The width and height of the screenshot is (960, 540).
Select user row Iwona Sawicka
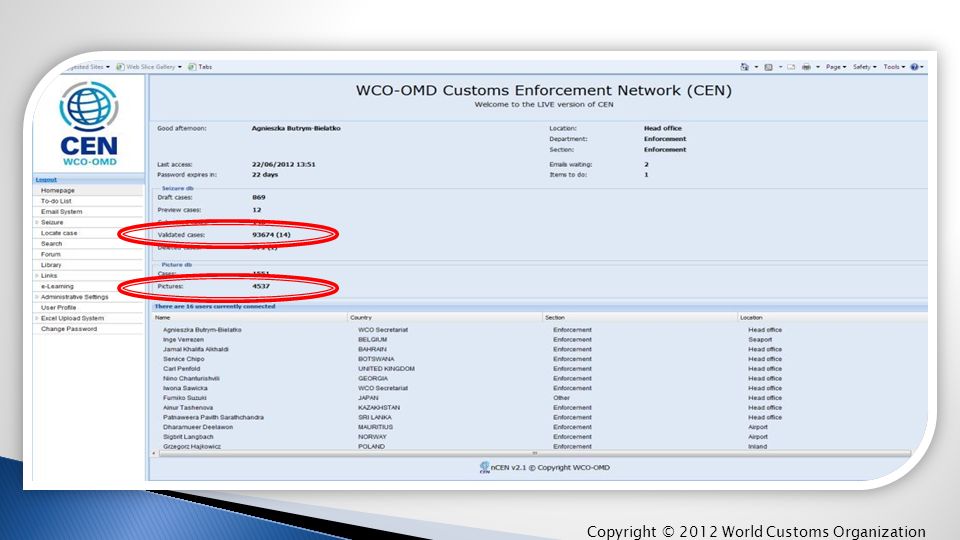[x=185, y=389]
